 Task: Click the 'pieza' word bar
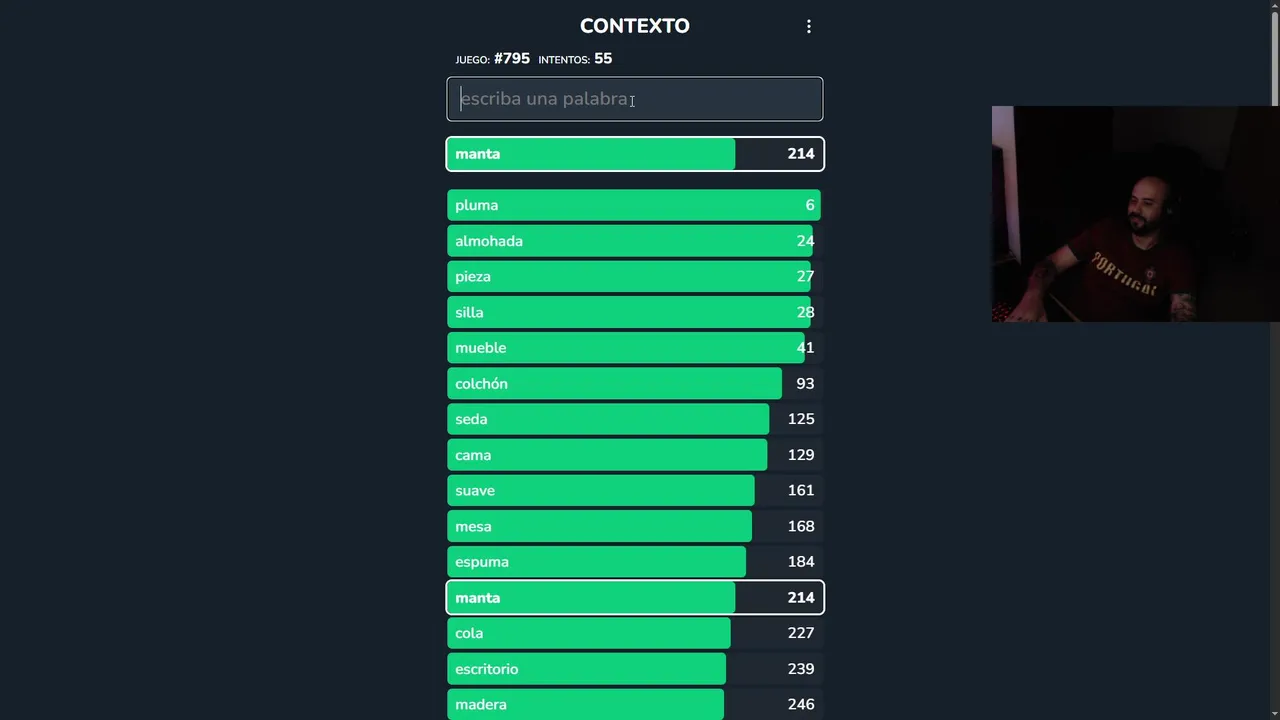[x=634, y=277]
